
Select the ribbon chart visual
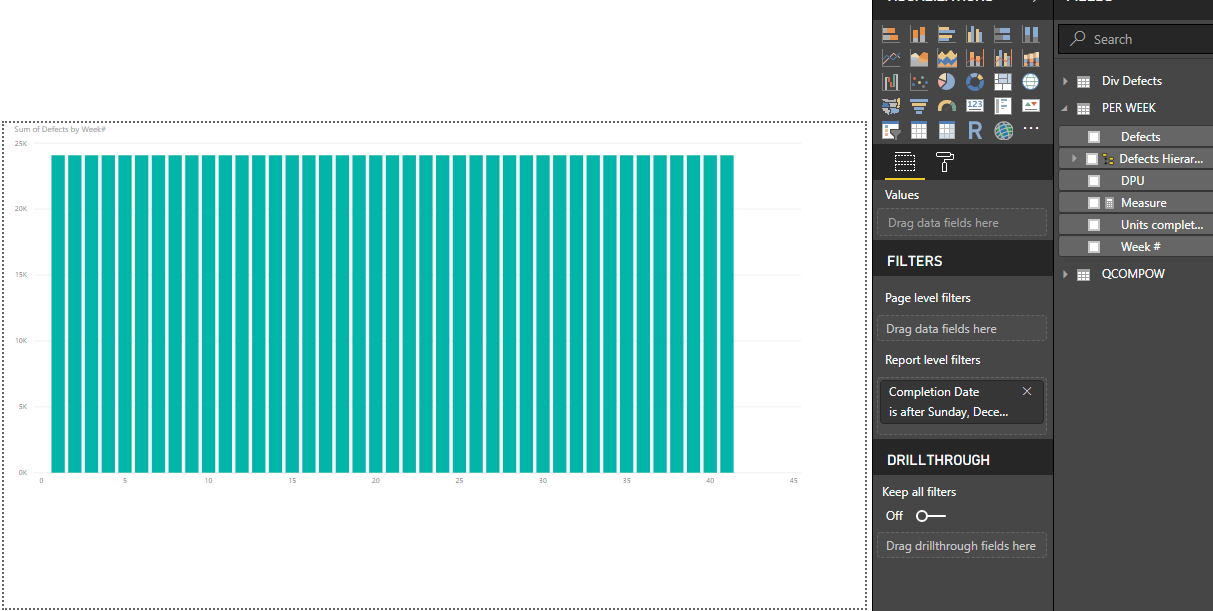click(1030, 58)
